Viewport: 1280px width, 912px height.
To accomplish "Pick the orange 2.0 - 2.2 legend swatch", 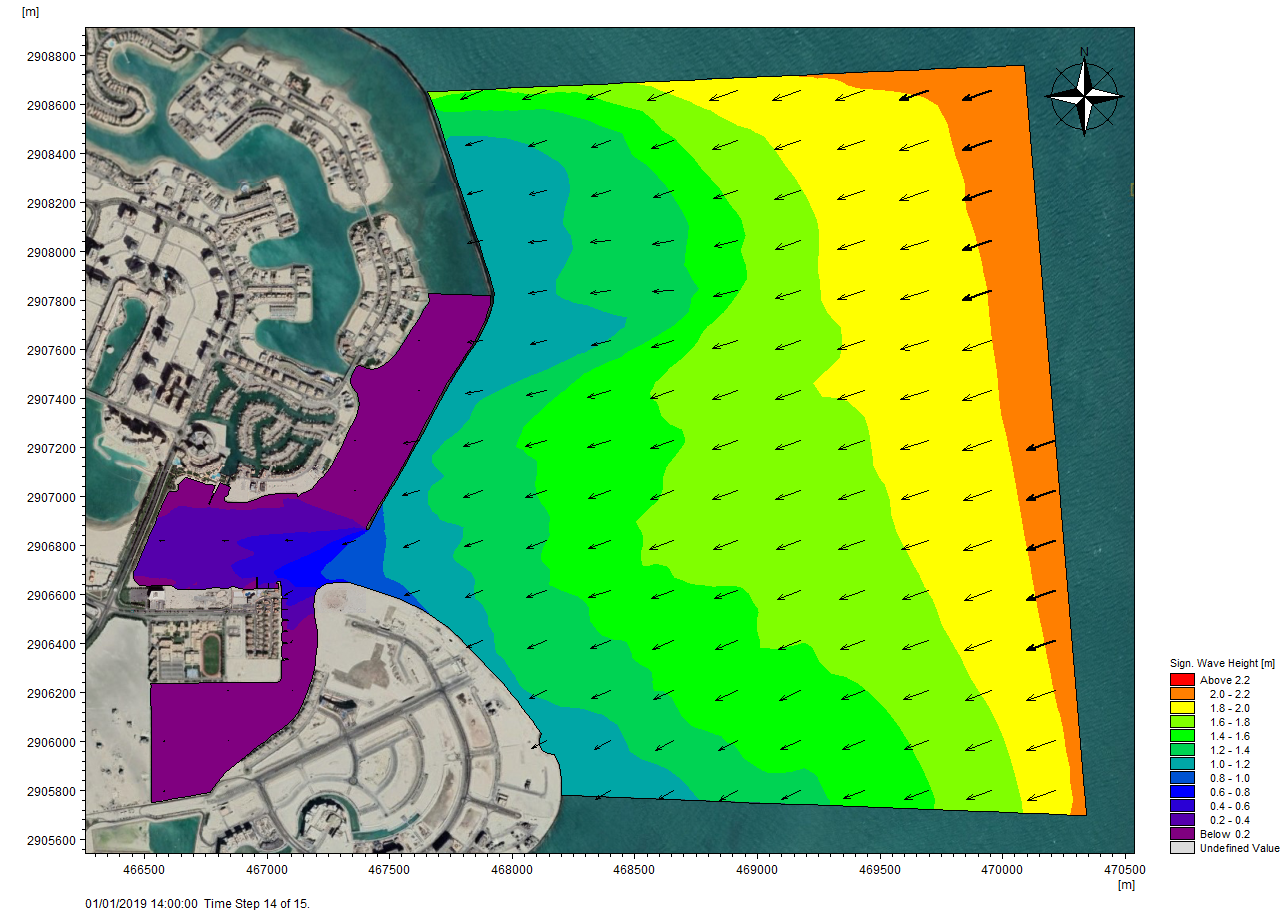I will click(x=1182, y=694).
